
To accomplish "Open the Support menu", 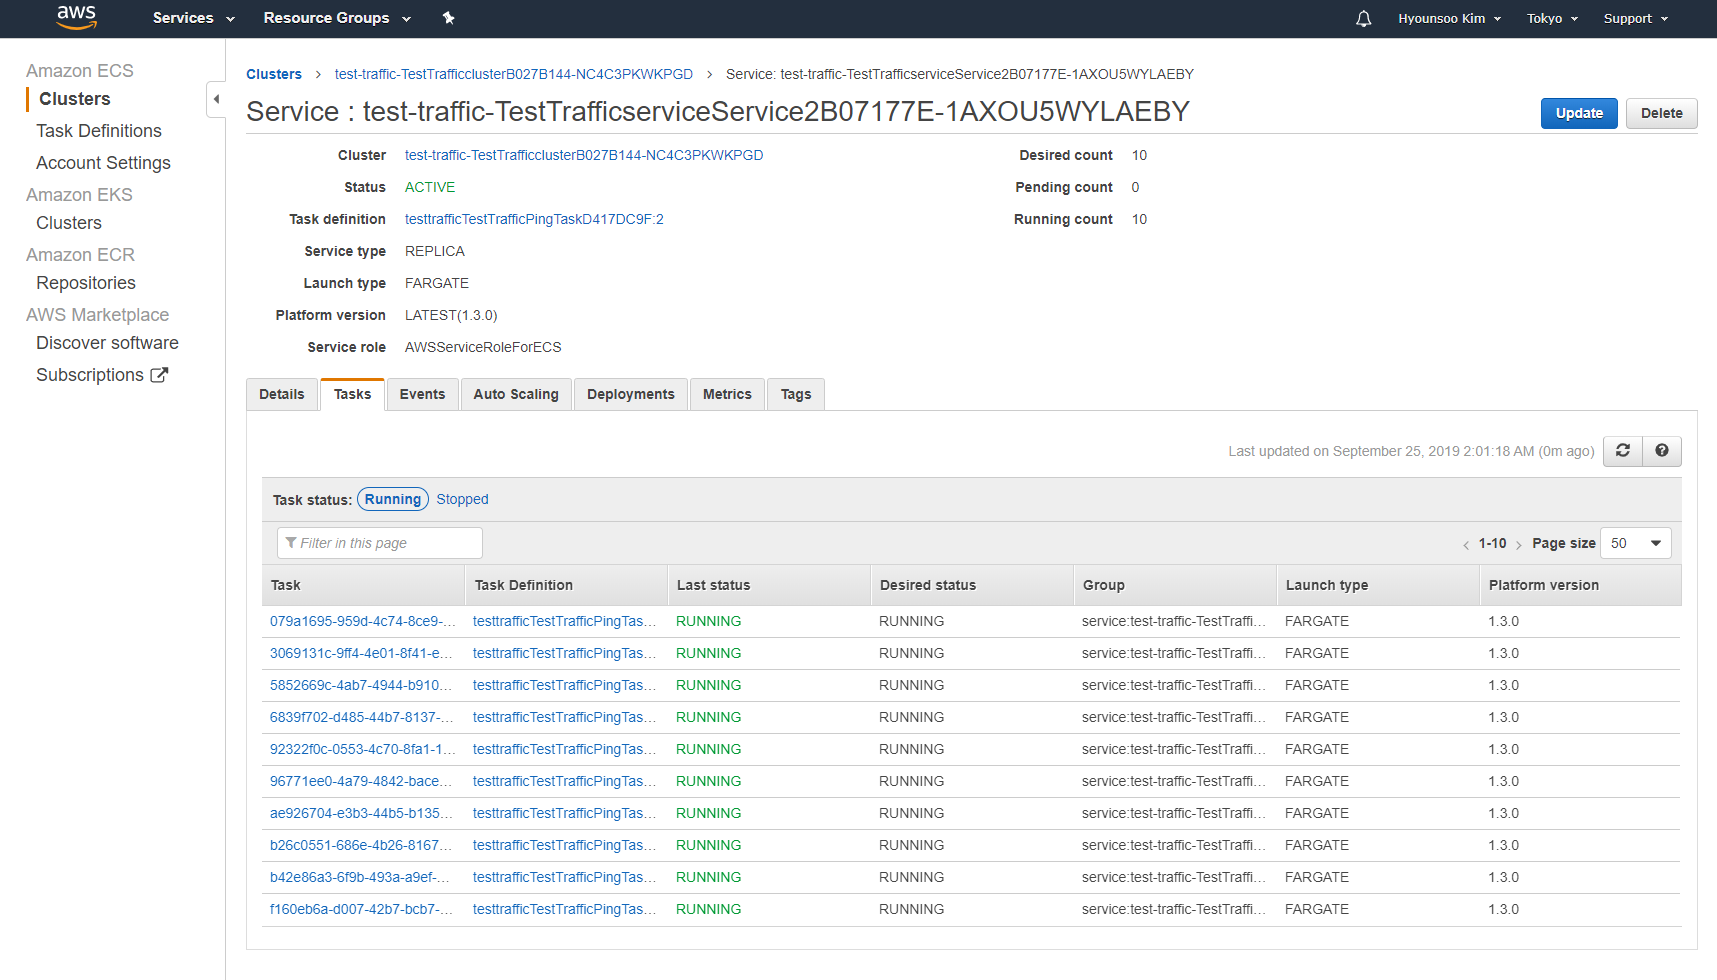I will (1635, 19).
